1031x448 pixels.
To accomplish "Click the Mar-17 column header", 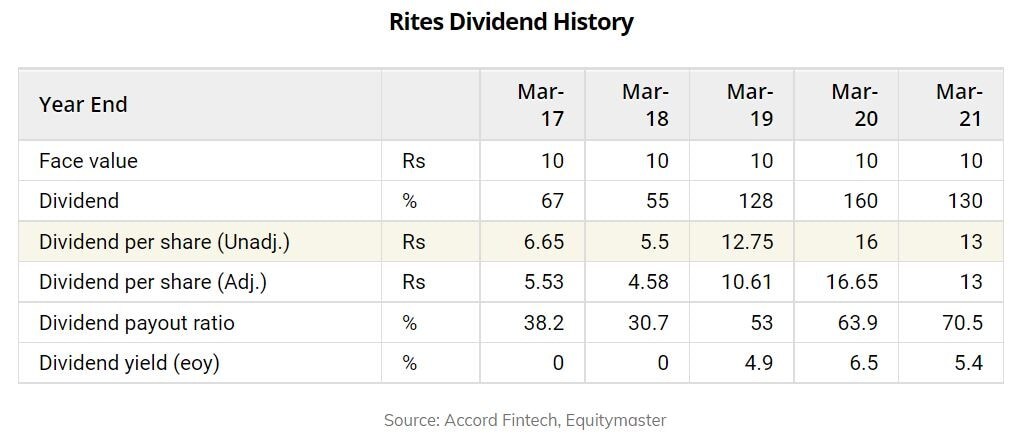I will [x=540, y=105].
